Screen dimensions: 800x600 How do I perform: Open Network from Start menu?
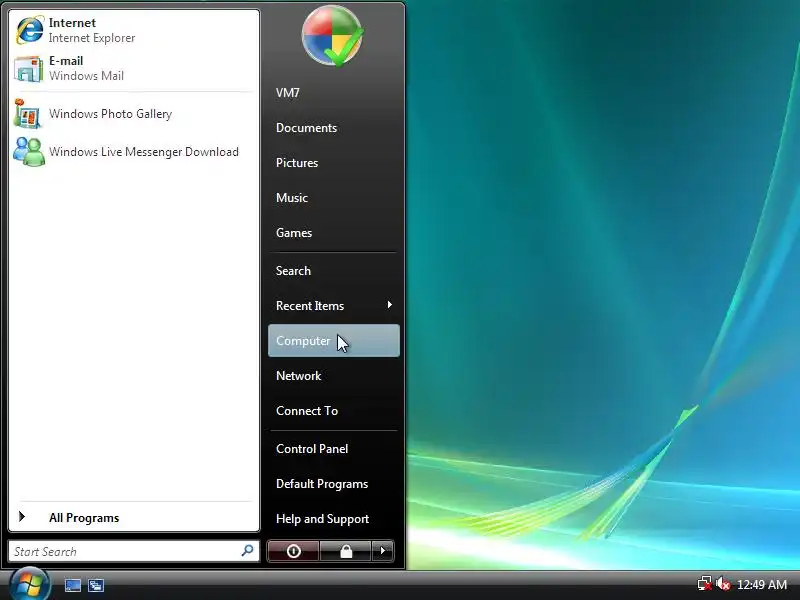[x=334, y=376]
